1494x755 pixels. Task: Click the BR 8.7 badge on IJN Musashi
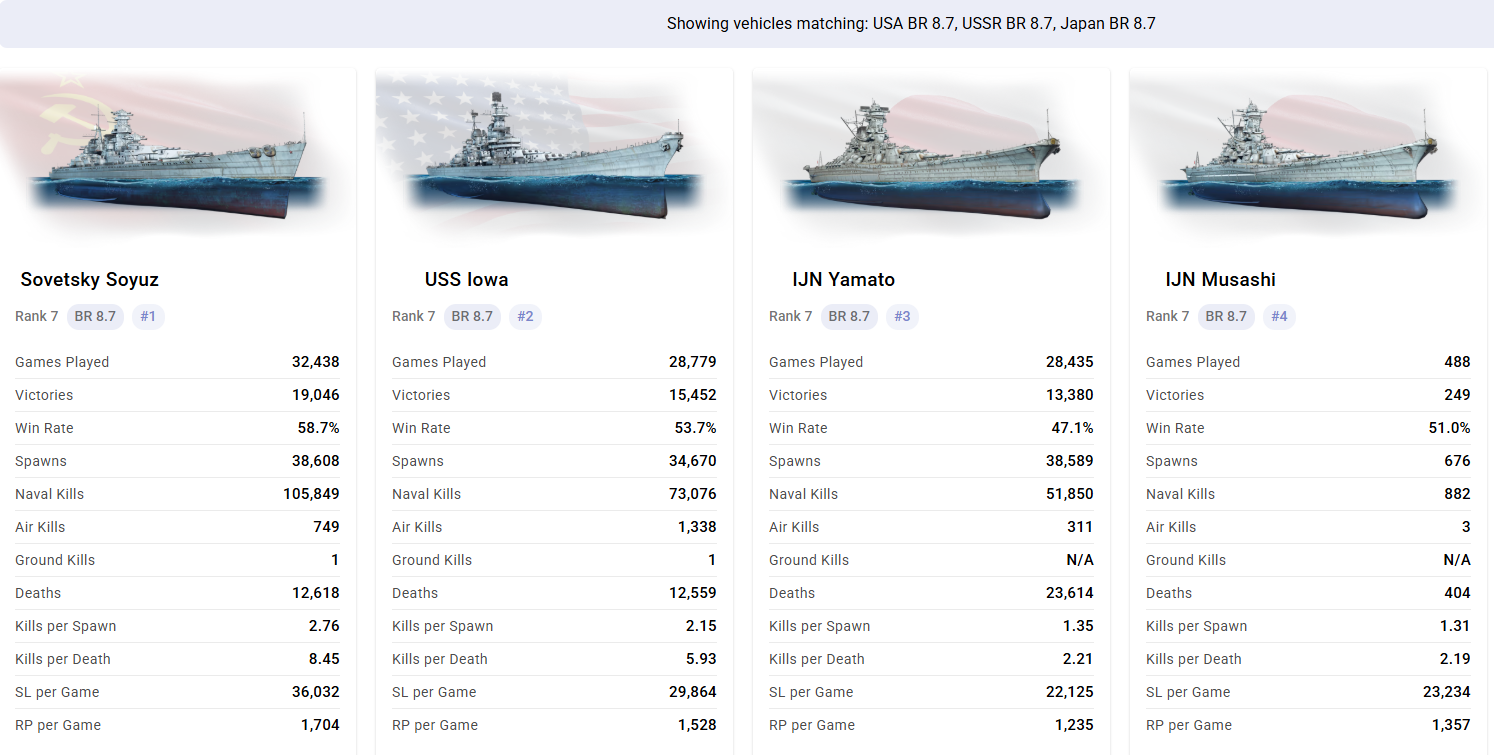[1226, 316]
